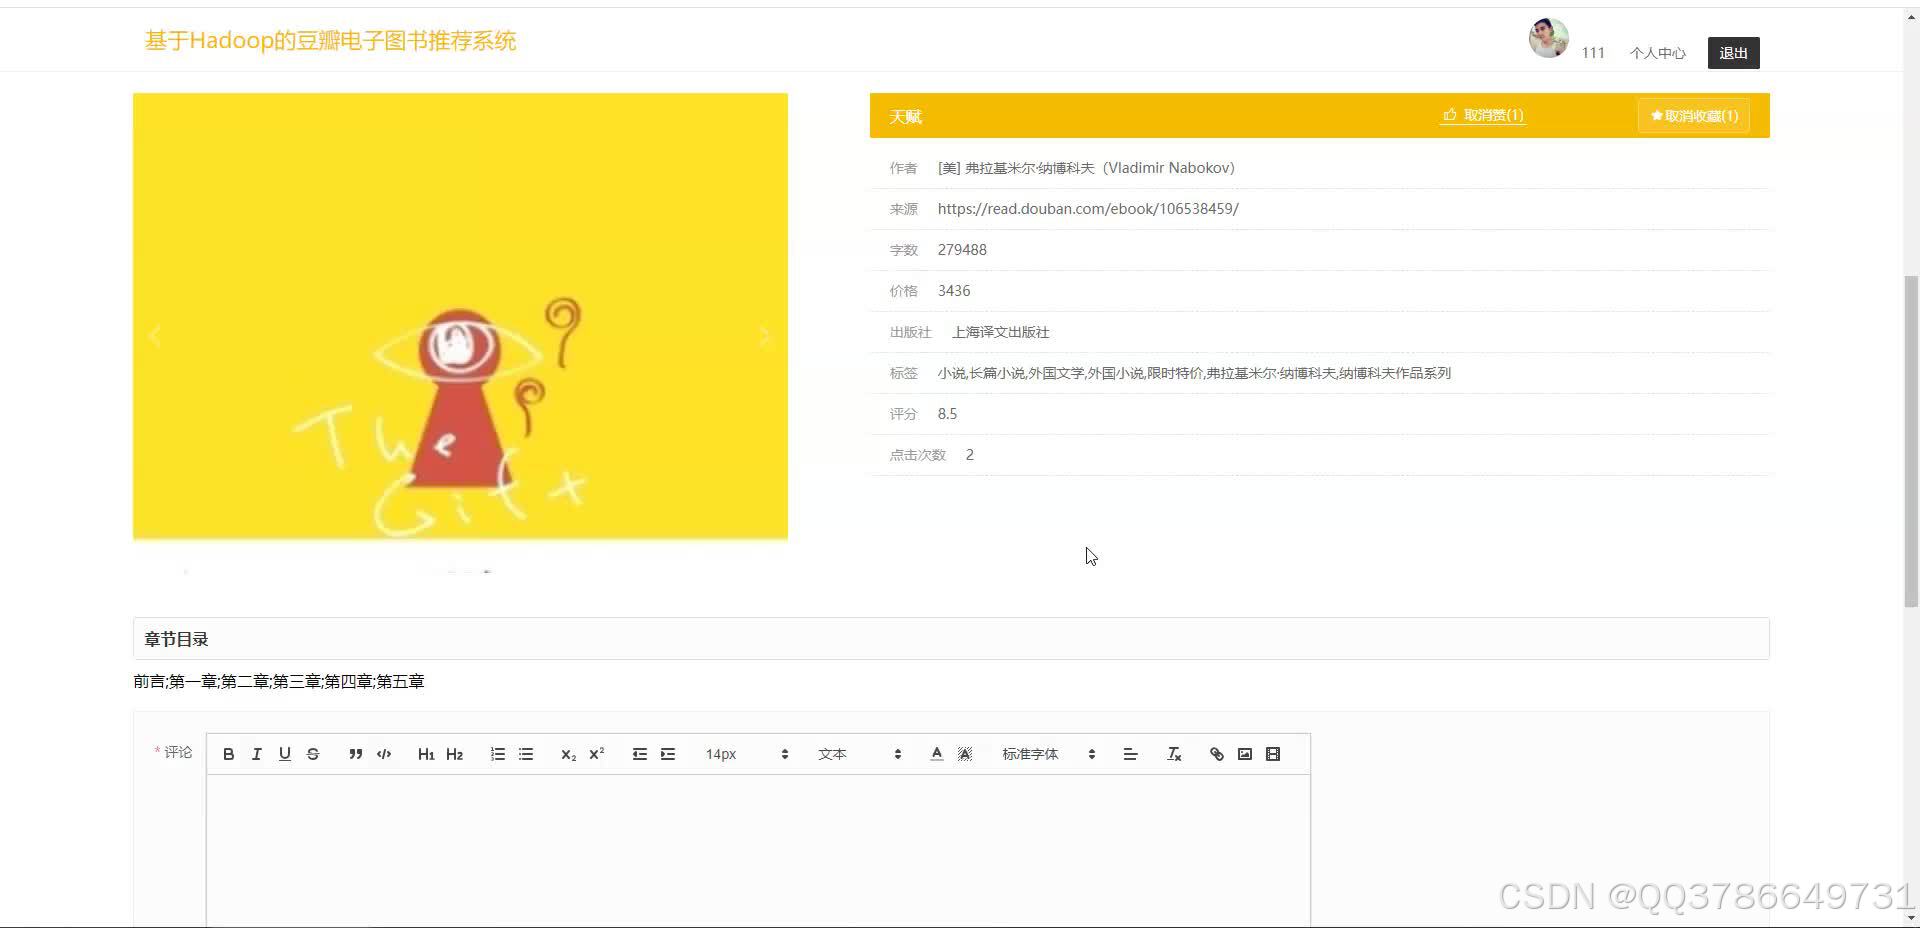Viewport: 1920px width, 928px height.
Task: Choose the text color picker
Action: 936,754
